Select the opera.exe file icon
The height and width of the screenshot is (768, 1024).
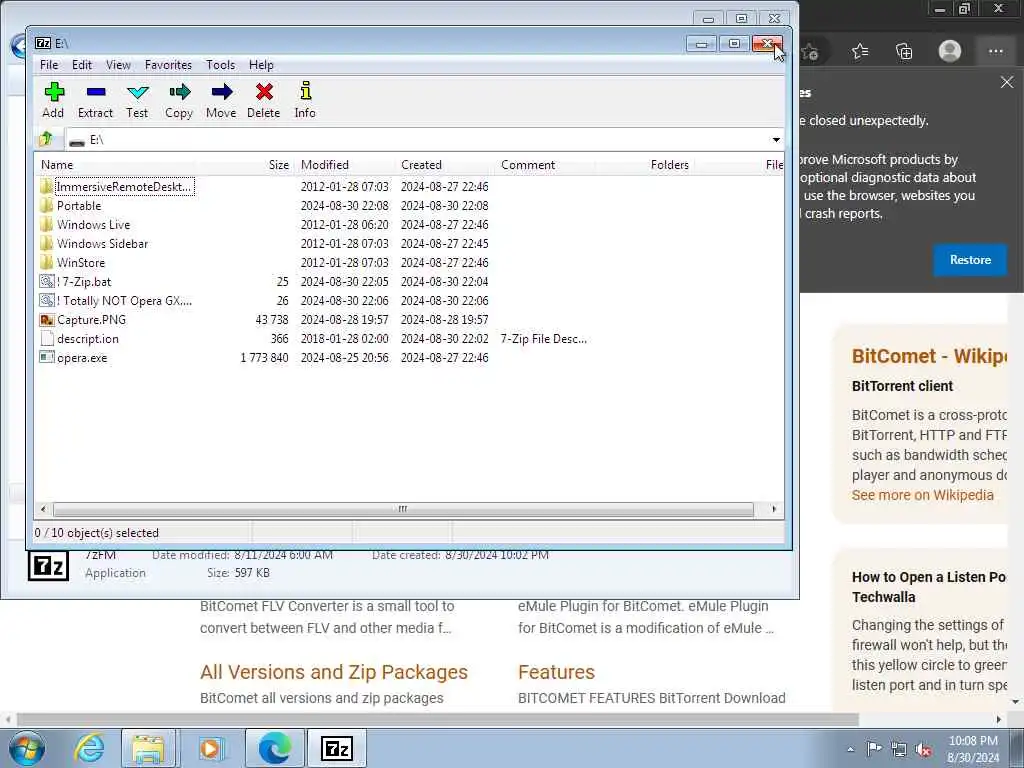pos(46,358)
